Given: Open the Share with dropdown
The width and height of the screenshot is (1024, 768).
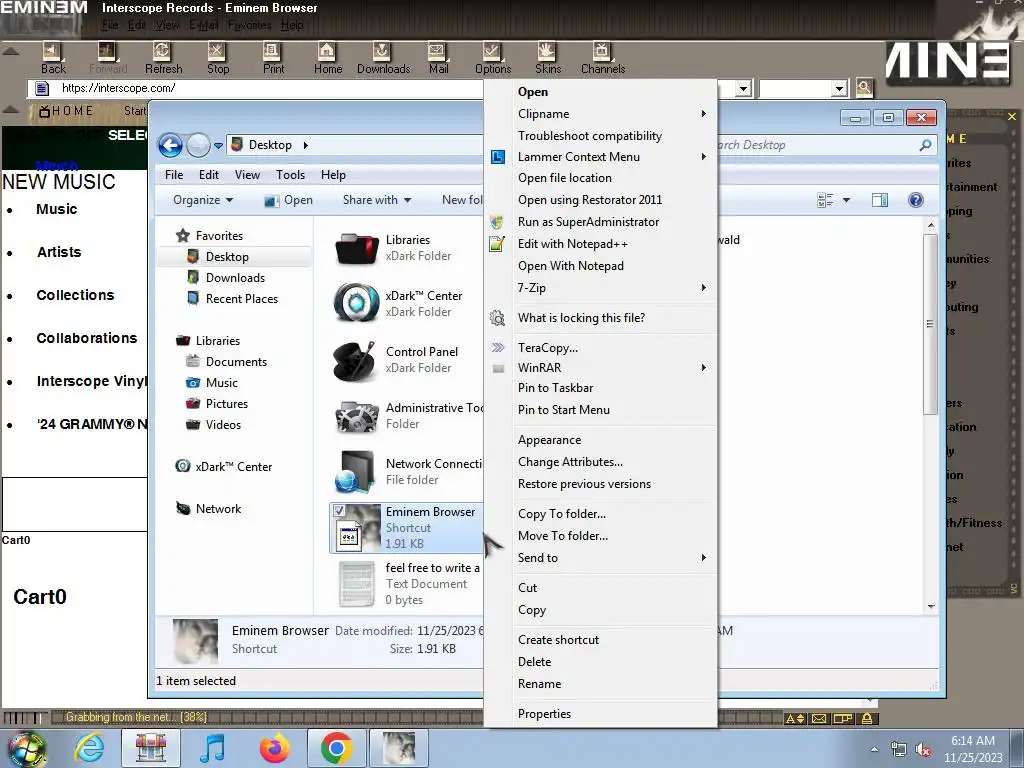Looking at the screenshot, I should pyautogui.click(x=377, y=200).
